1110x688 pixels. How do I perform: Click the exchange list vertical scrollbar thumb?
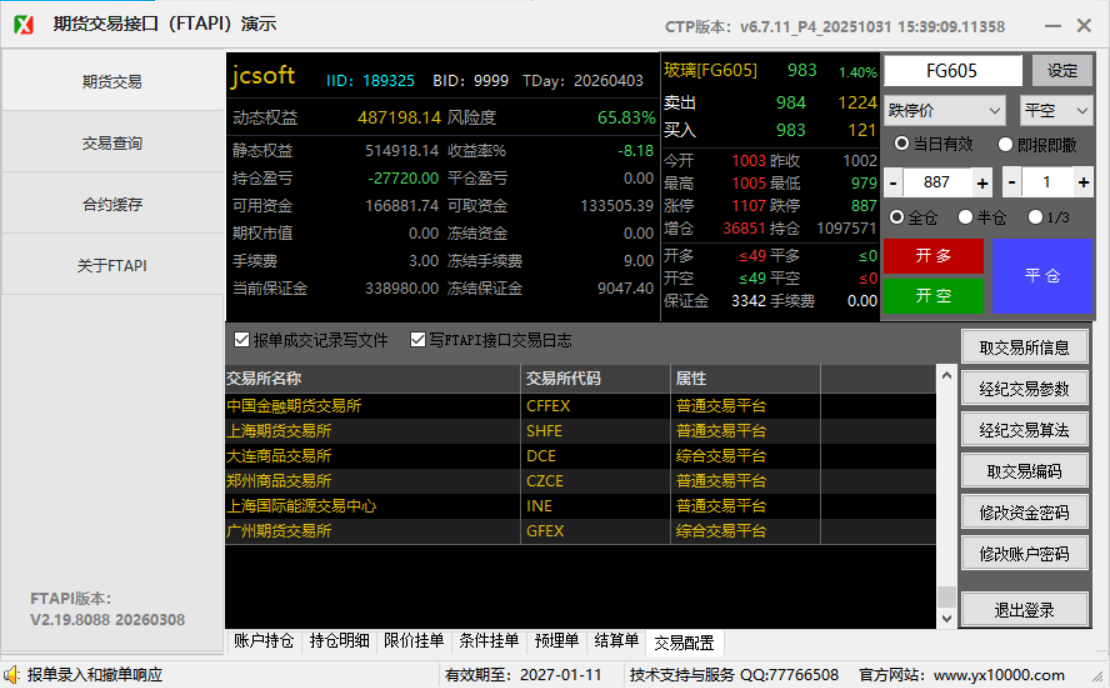(x=946, y=596)
